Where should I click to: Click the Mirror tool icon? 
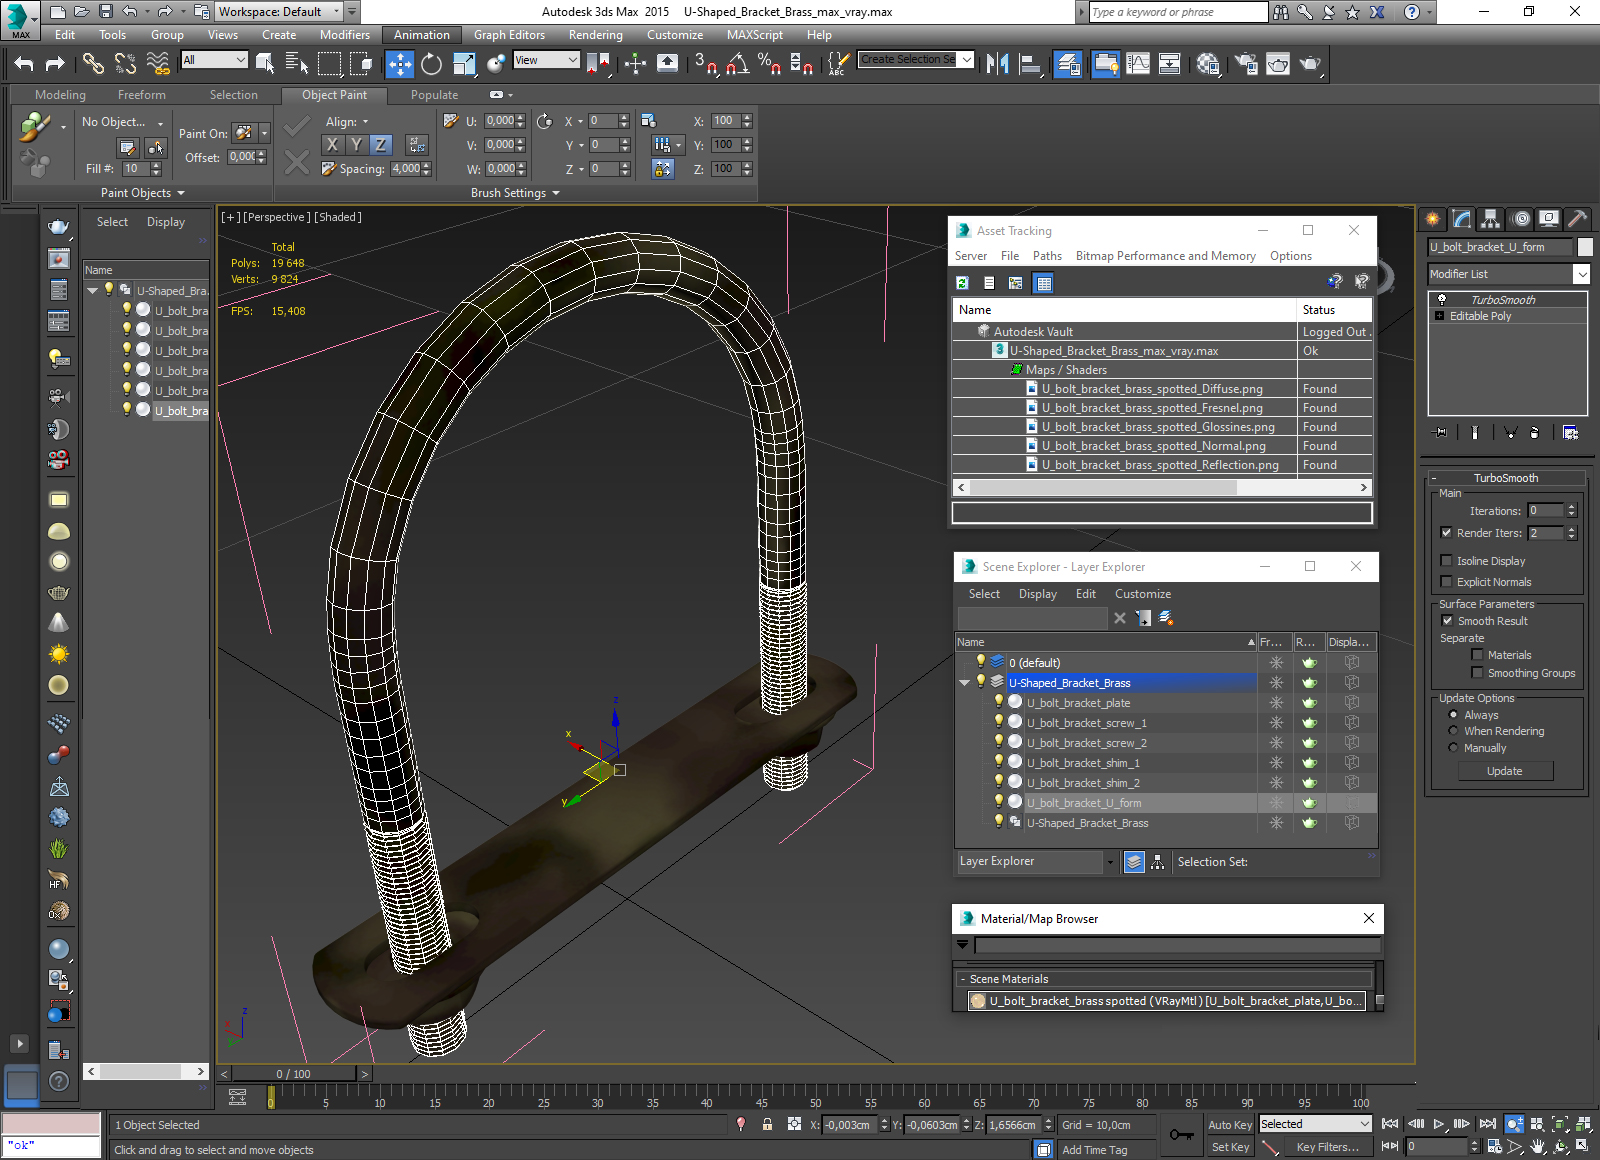(997, 64)
